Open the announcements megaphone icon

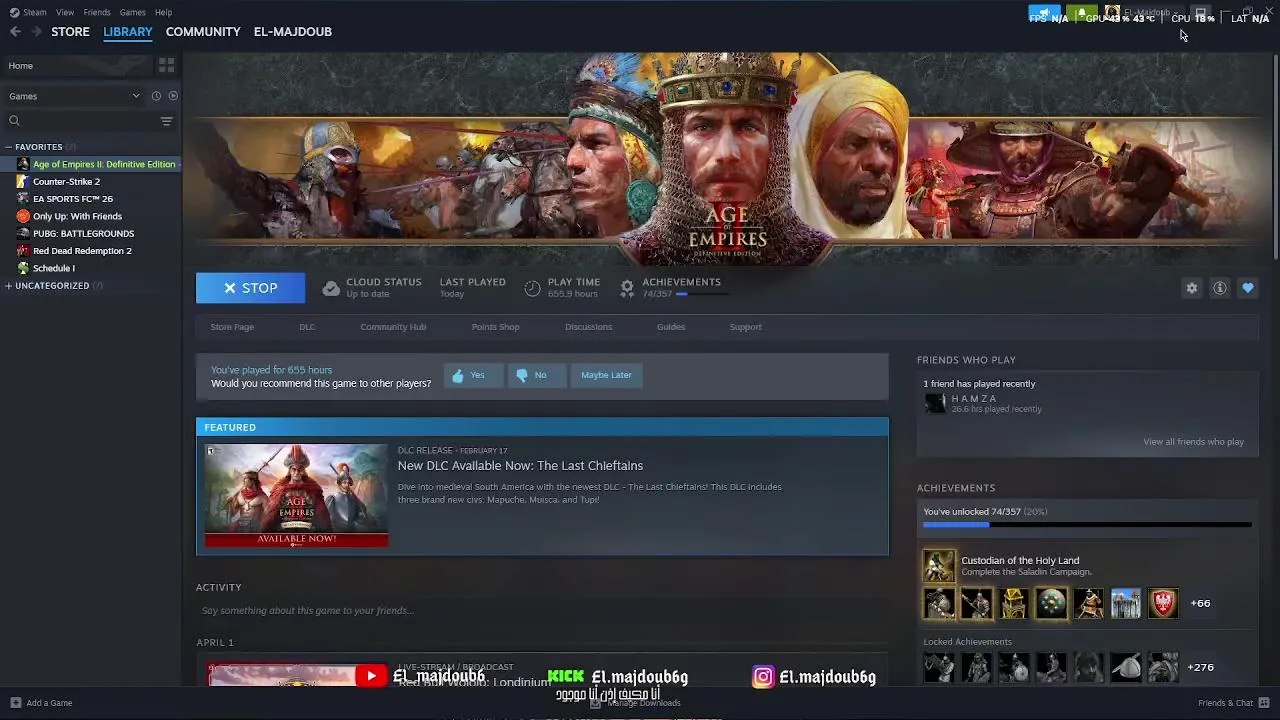(1044, 15)
